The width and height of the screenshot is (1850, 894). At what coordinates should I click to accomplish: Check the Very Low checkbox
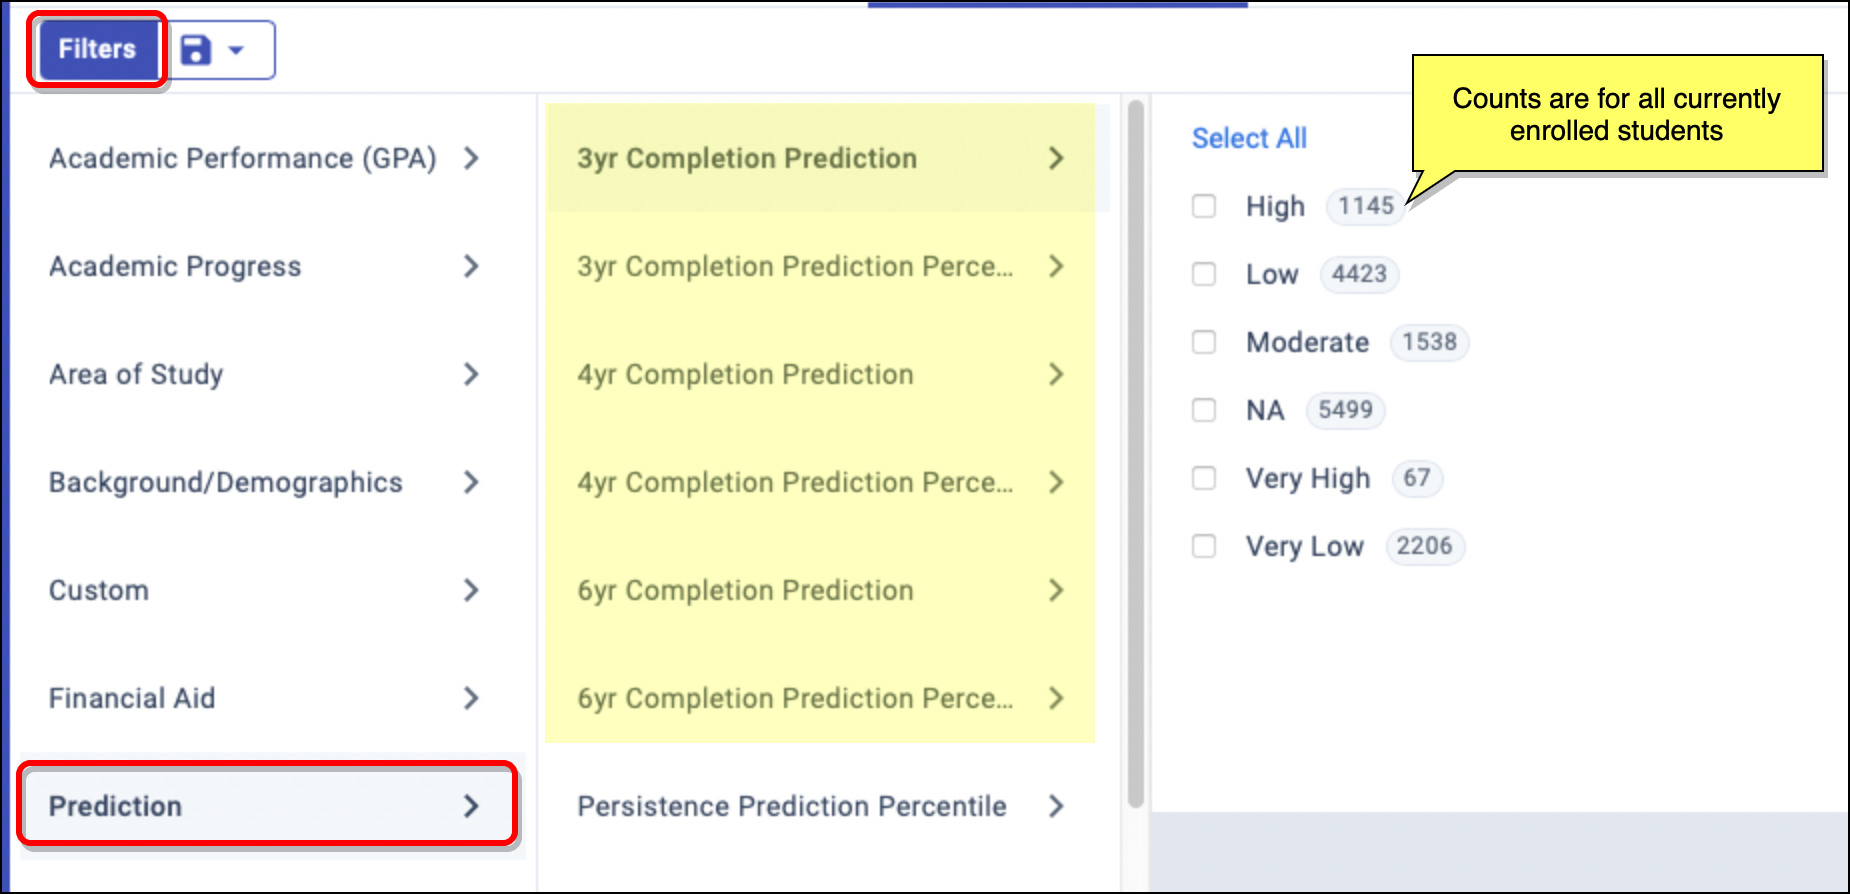(x=1204, y=546)
